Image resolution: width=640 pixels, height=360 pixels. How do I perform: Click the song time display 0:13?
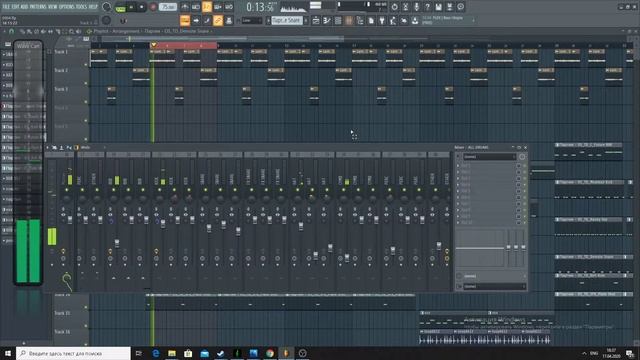point(260,7)
